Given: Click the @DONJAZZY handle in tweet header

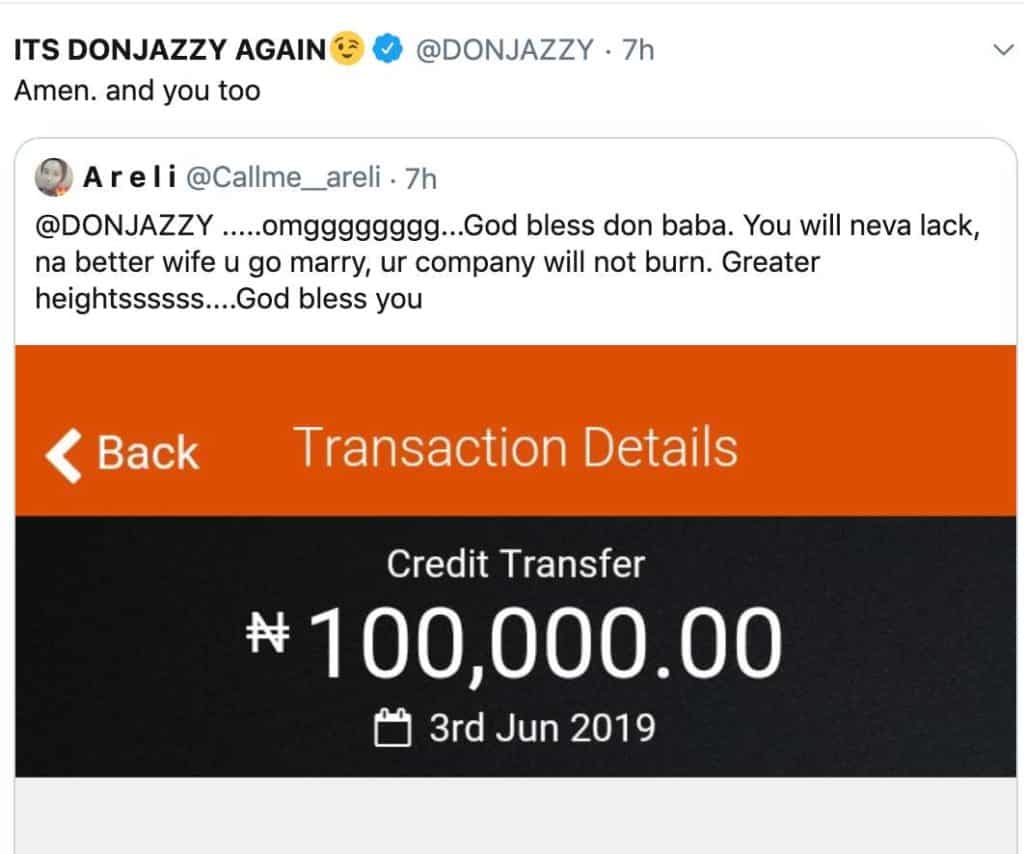Looking at the screenshot, I should click(x=504, y=50).
